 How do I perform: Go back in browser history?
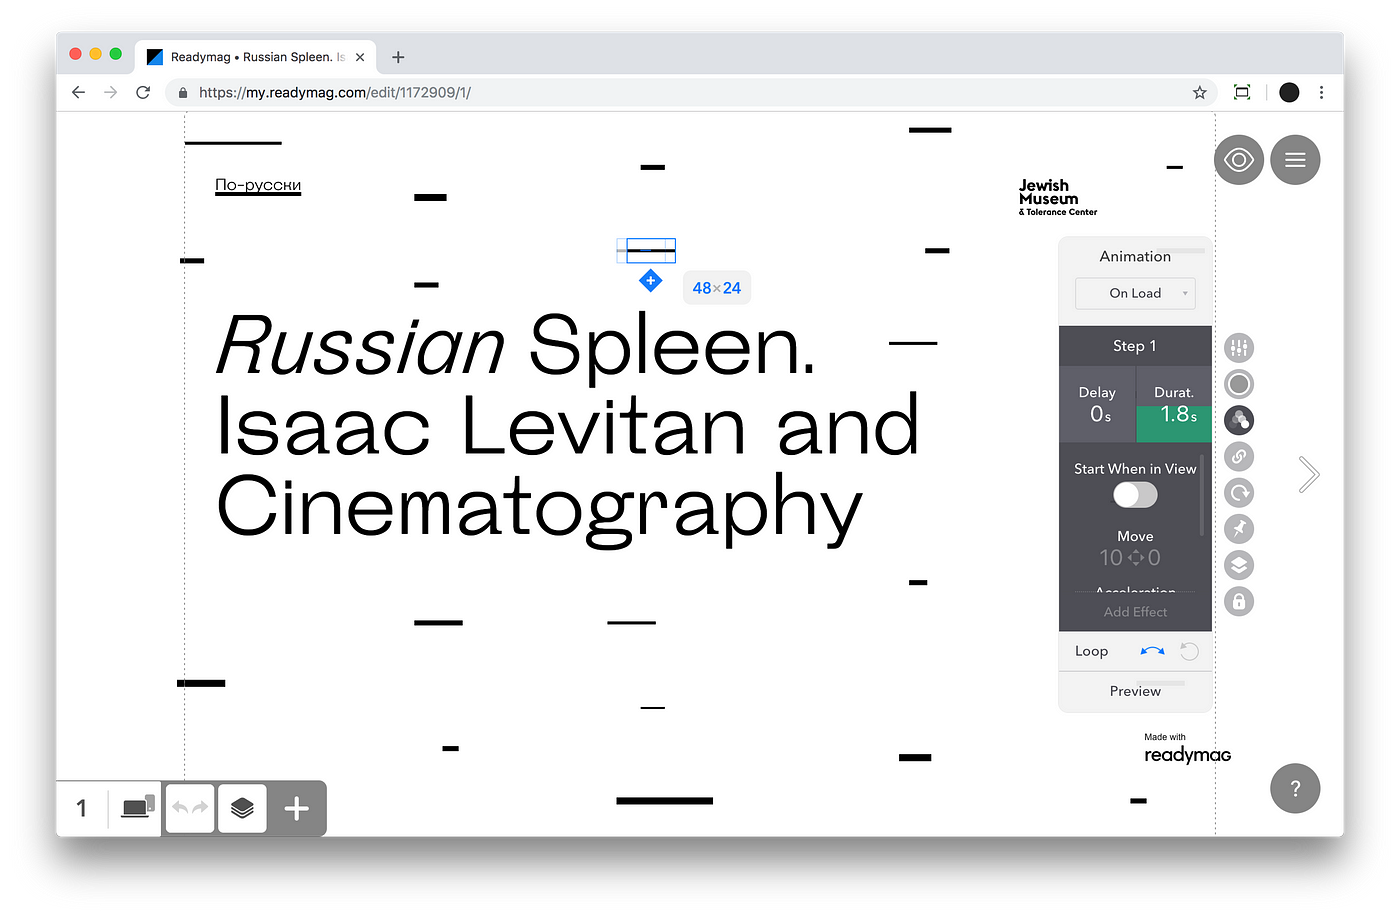tap(79, 92)
